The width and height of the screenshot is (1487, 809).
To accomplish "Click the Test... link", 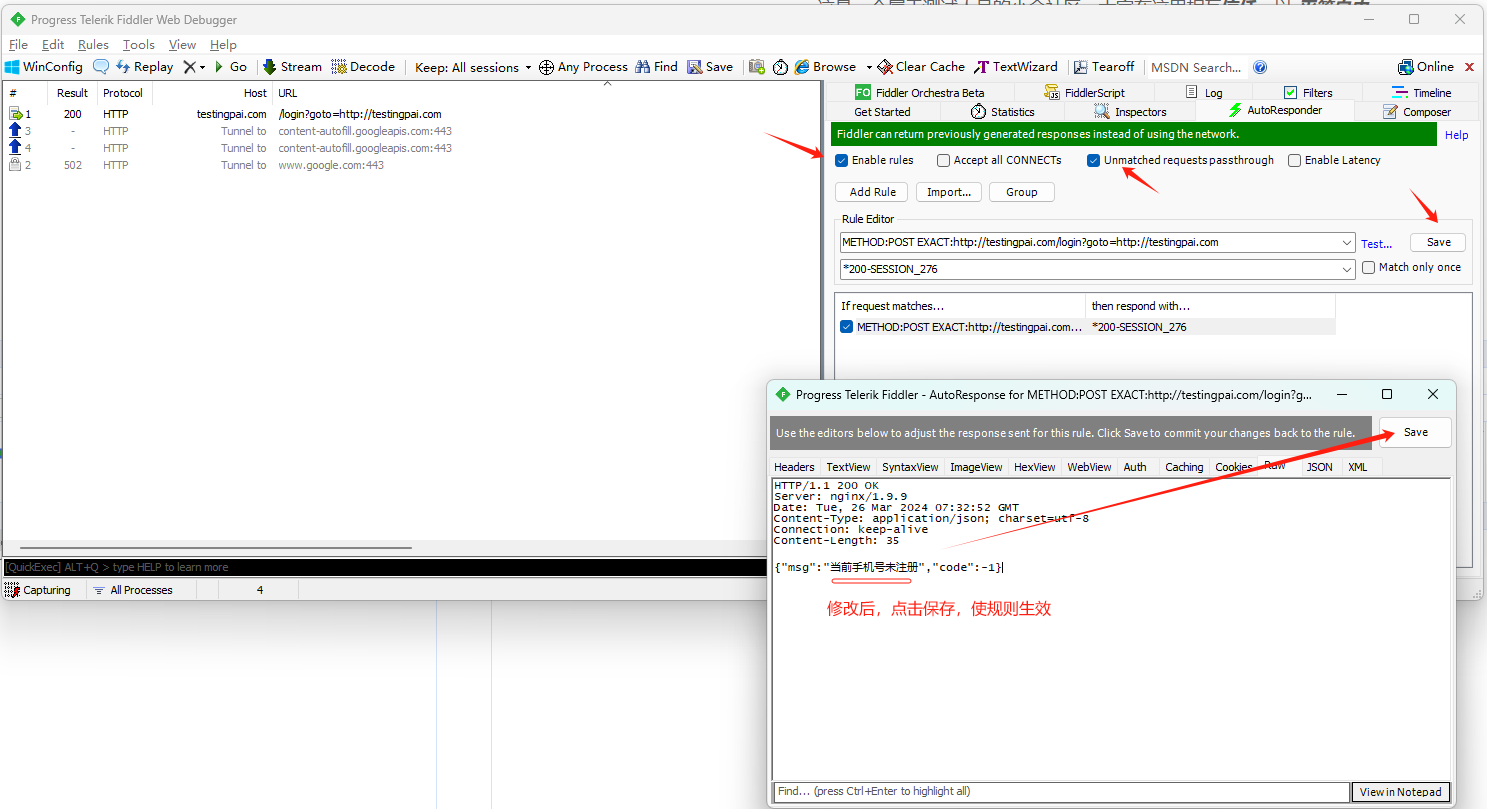I will pyautogui.click(x=1376, y=243).
